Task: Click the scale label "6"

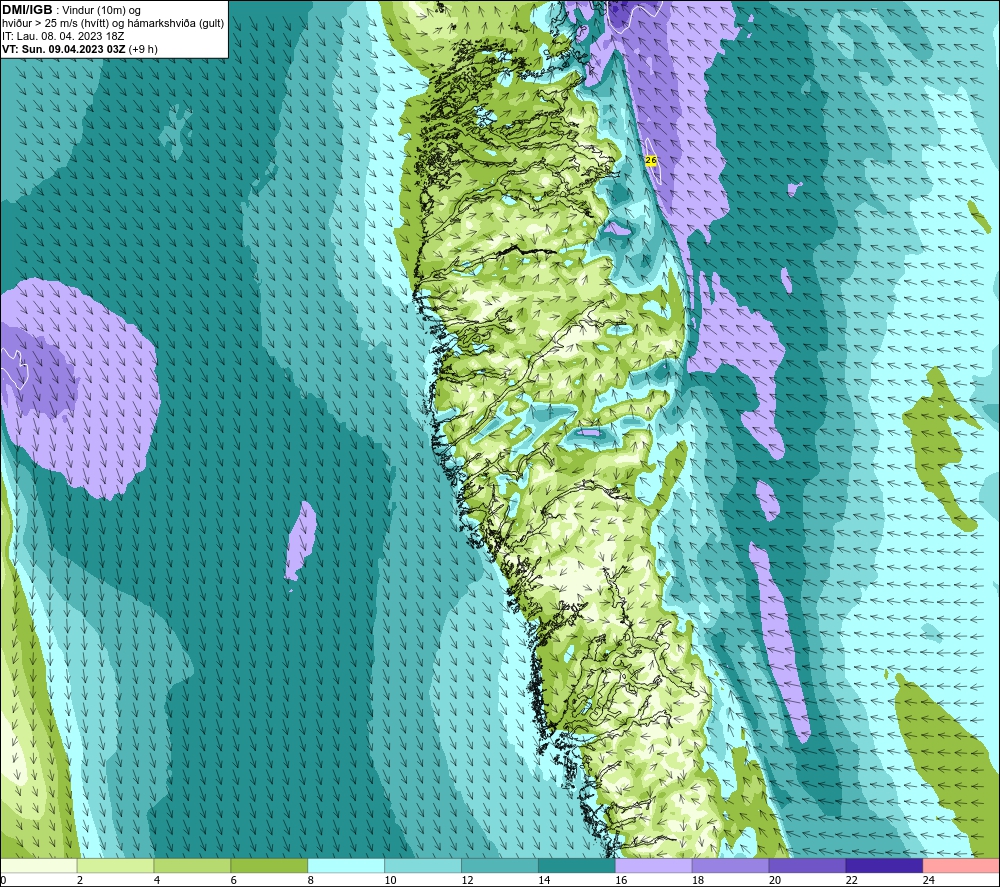Action: (233, 880)
